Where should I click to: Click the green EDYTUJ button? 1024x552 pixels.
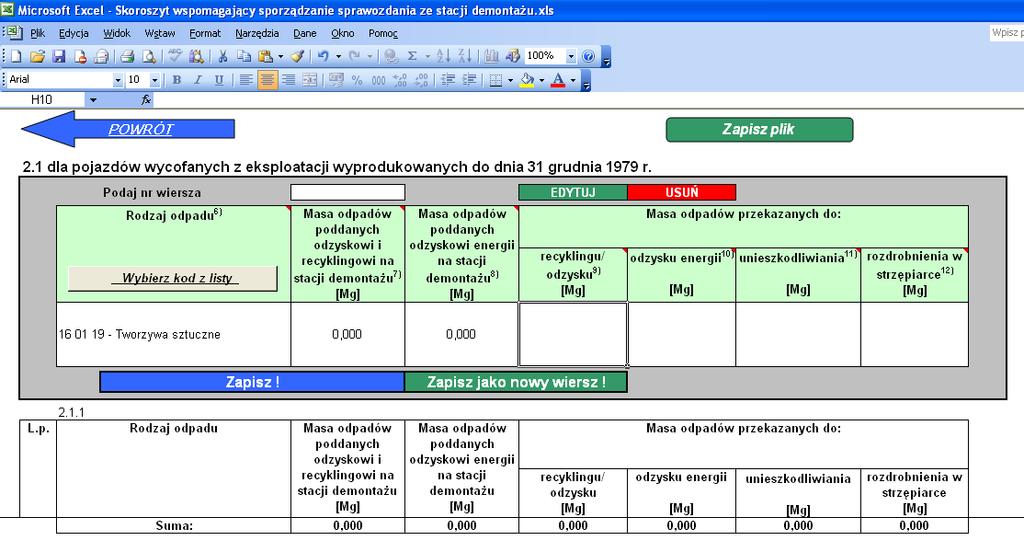(x=573, y=192)
